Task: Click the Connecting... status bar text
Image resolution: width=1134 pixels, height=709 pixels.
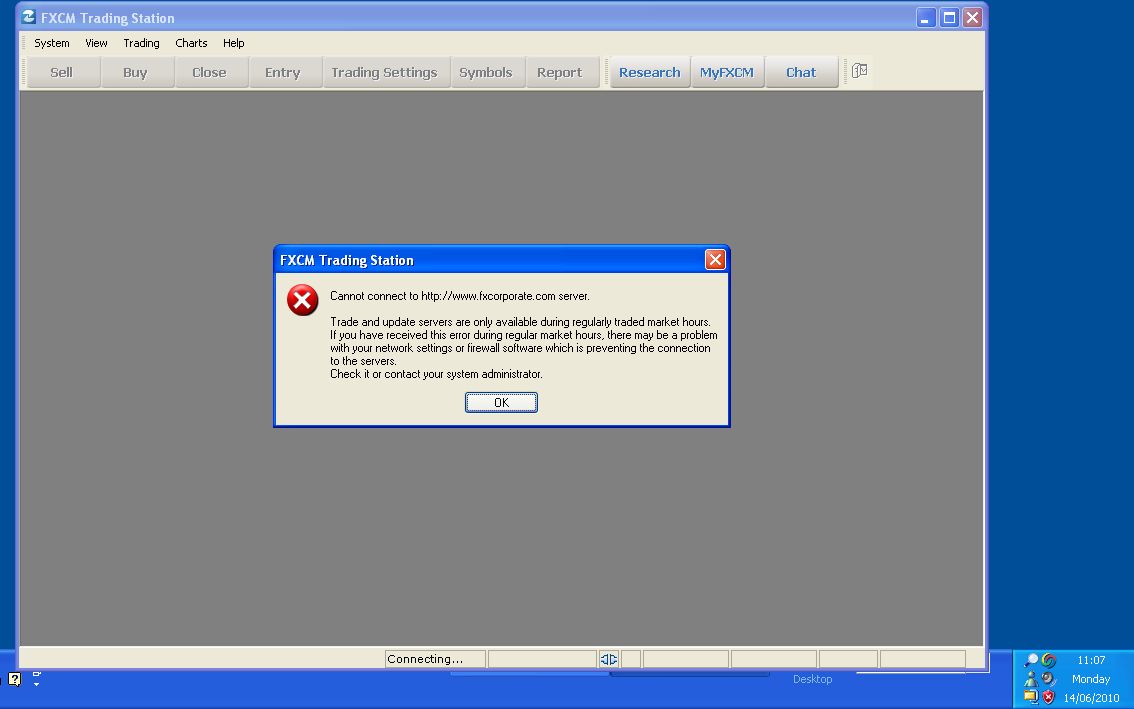Action: [x=425, y=659]
